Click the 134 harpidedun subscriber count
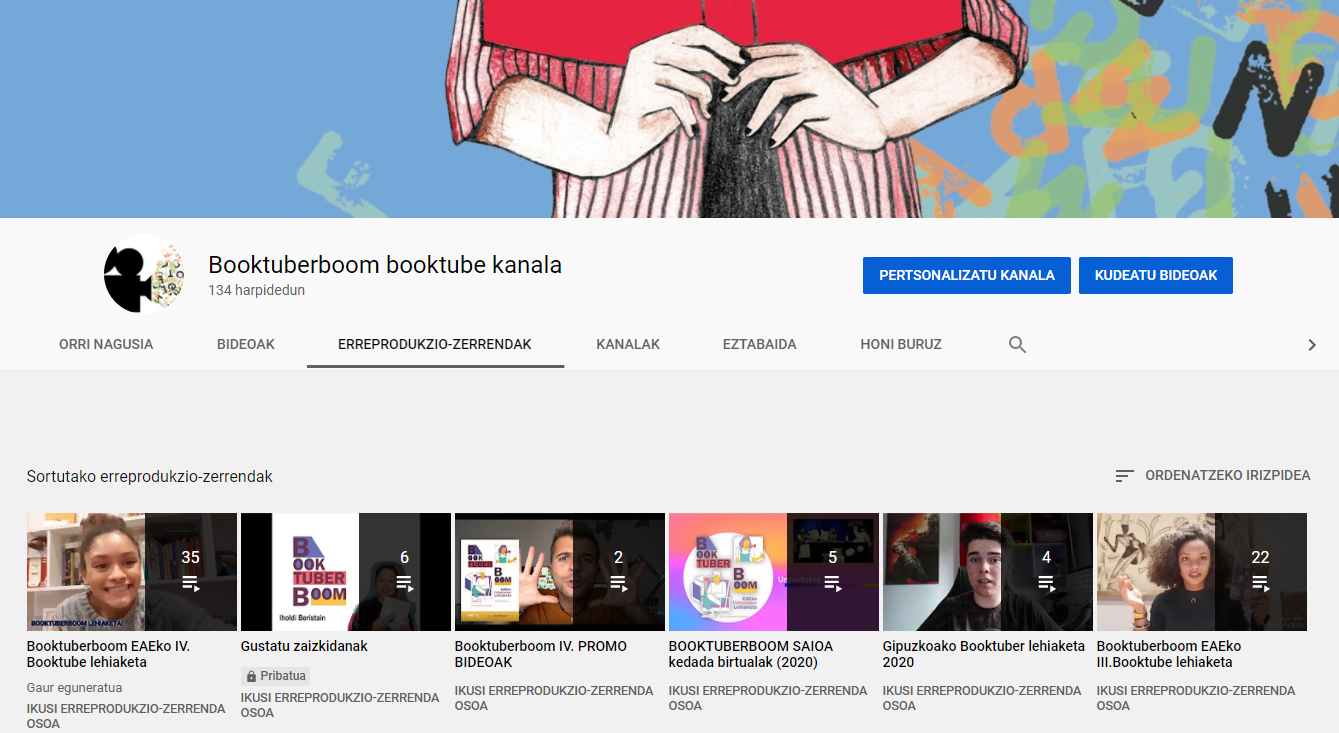 point(256,291)
